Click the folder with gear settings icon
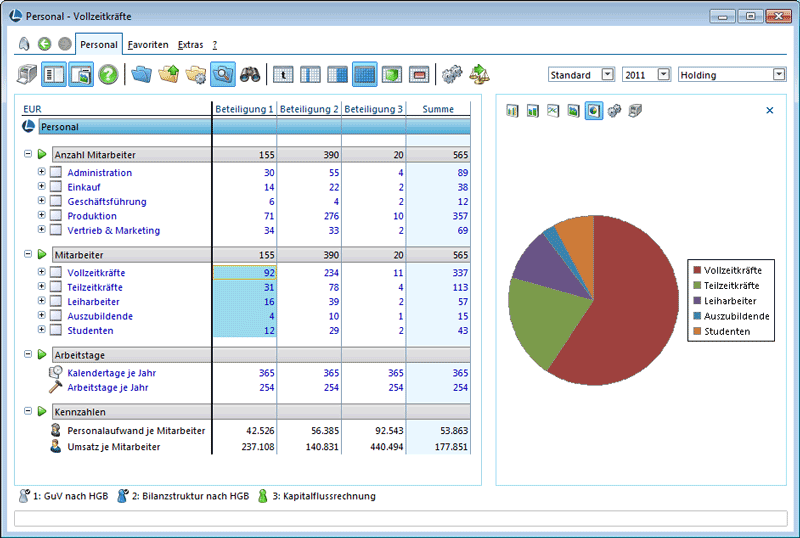Viewport: 800px width, 538px height. [x=196, y=75]
